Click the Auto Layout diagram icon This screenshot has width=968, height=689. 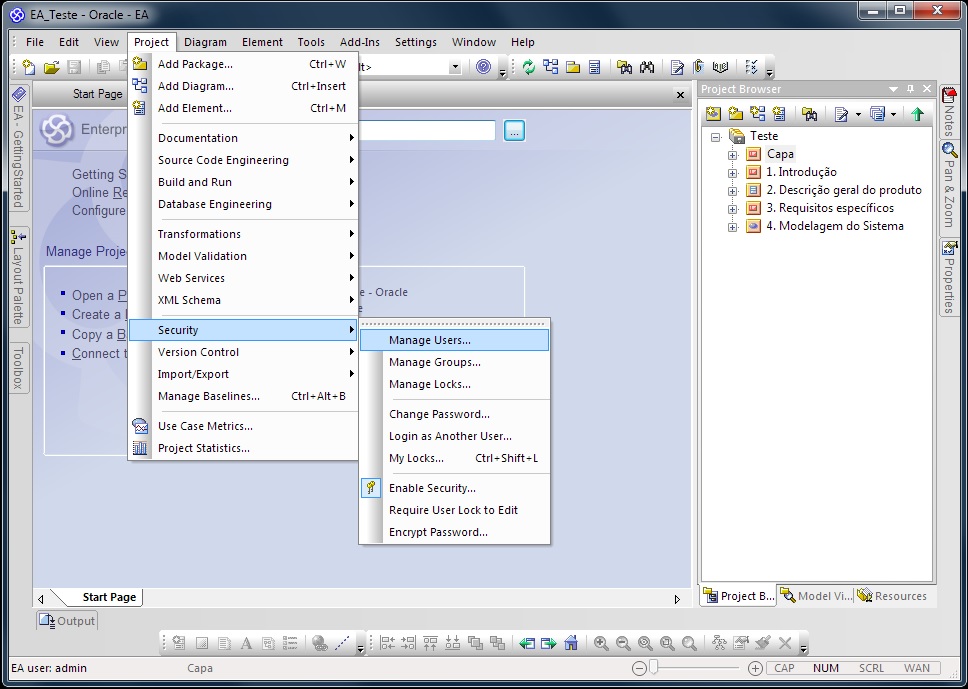(x=719, y=643)
